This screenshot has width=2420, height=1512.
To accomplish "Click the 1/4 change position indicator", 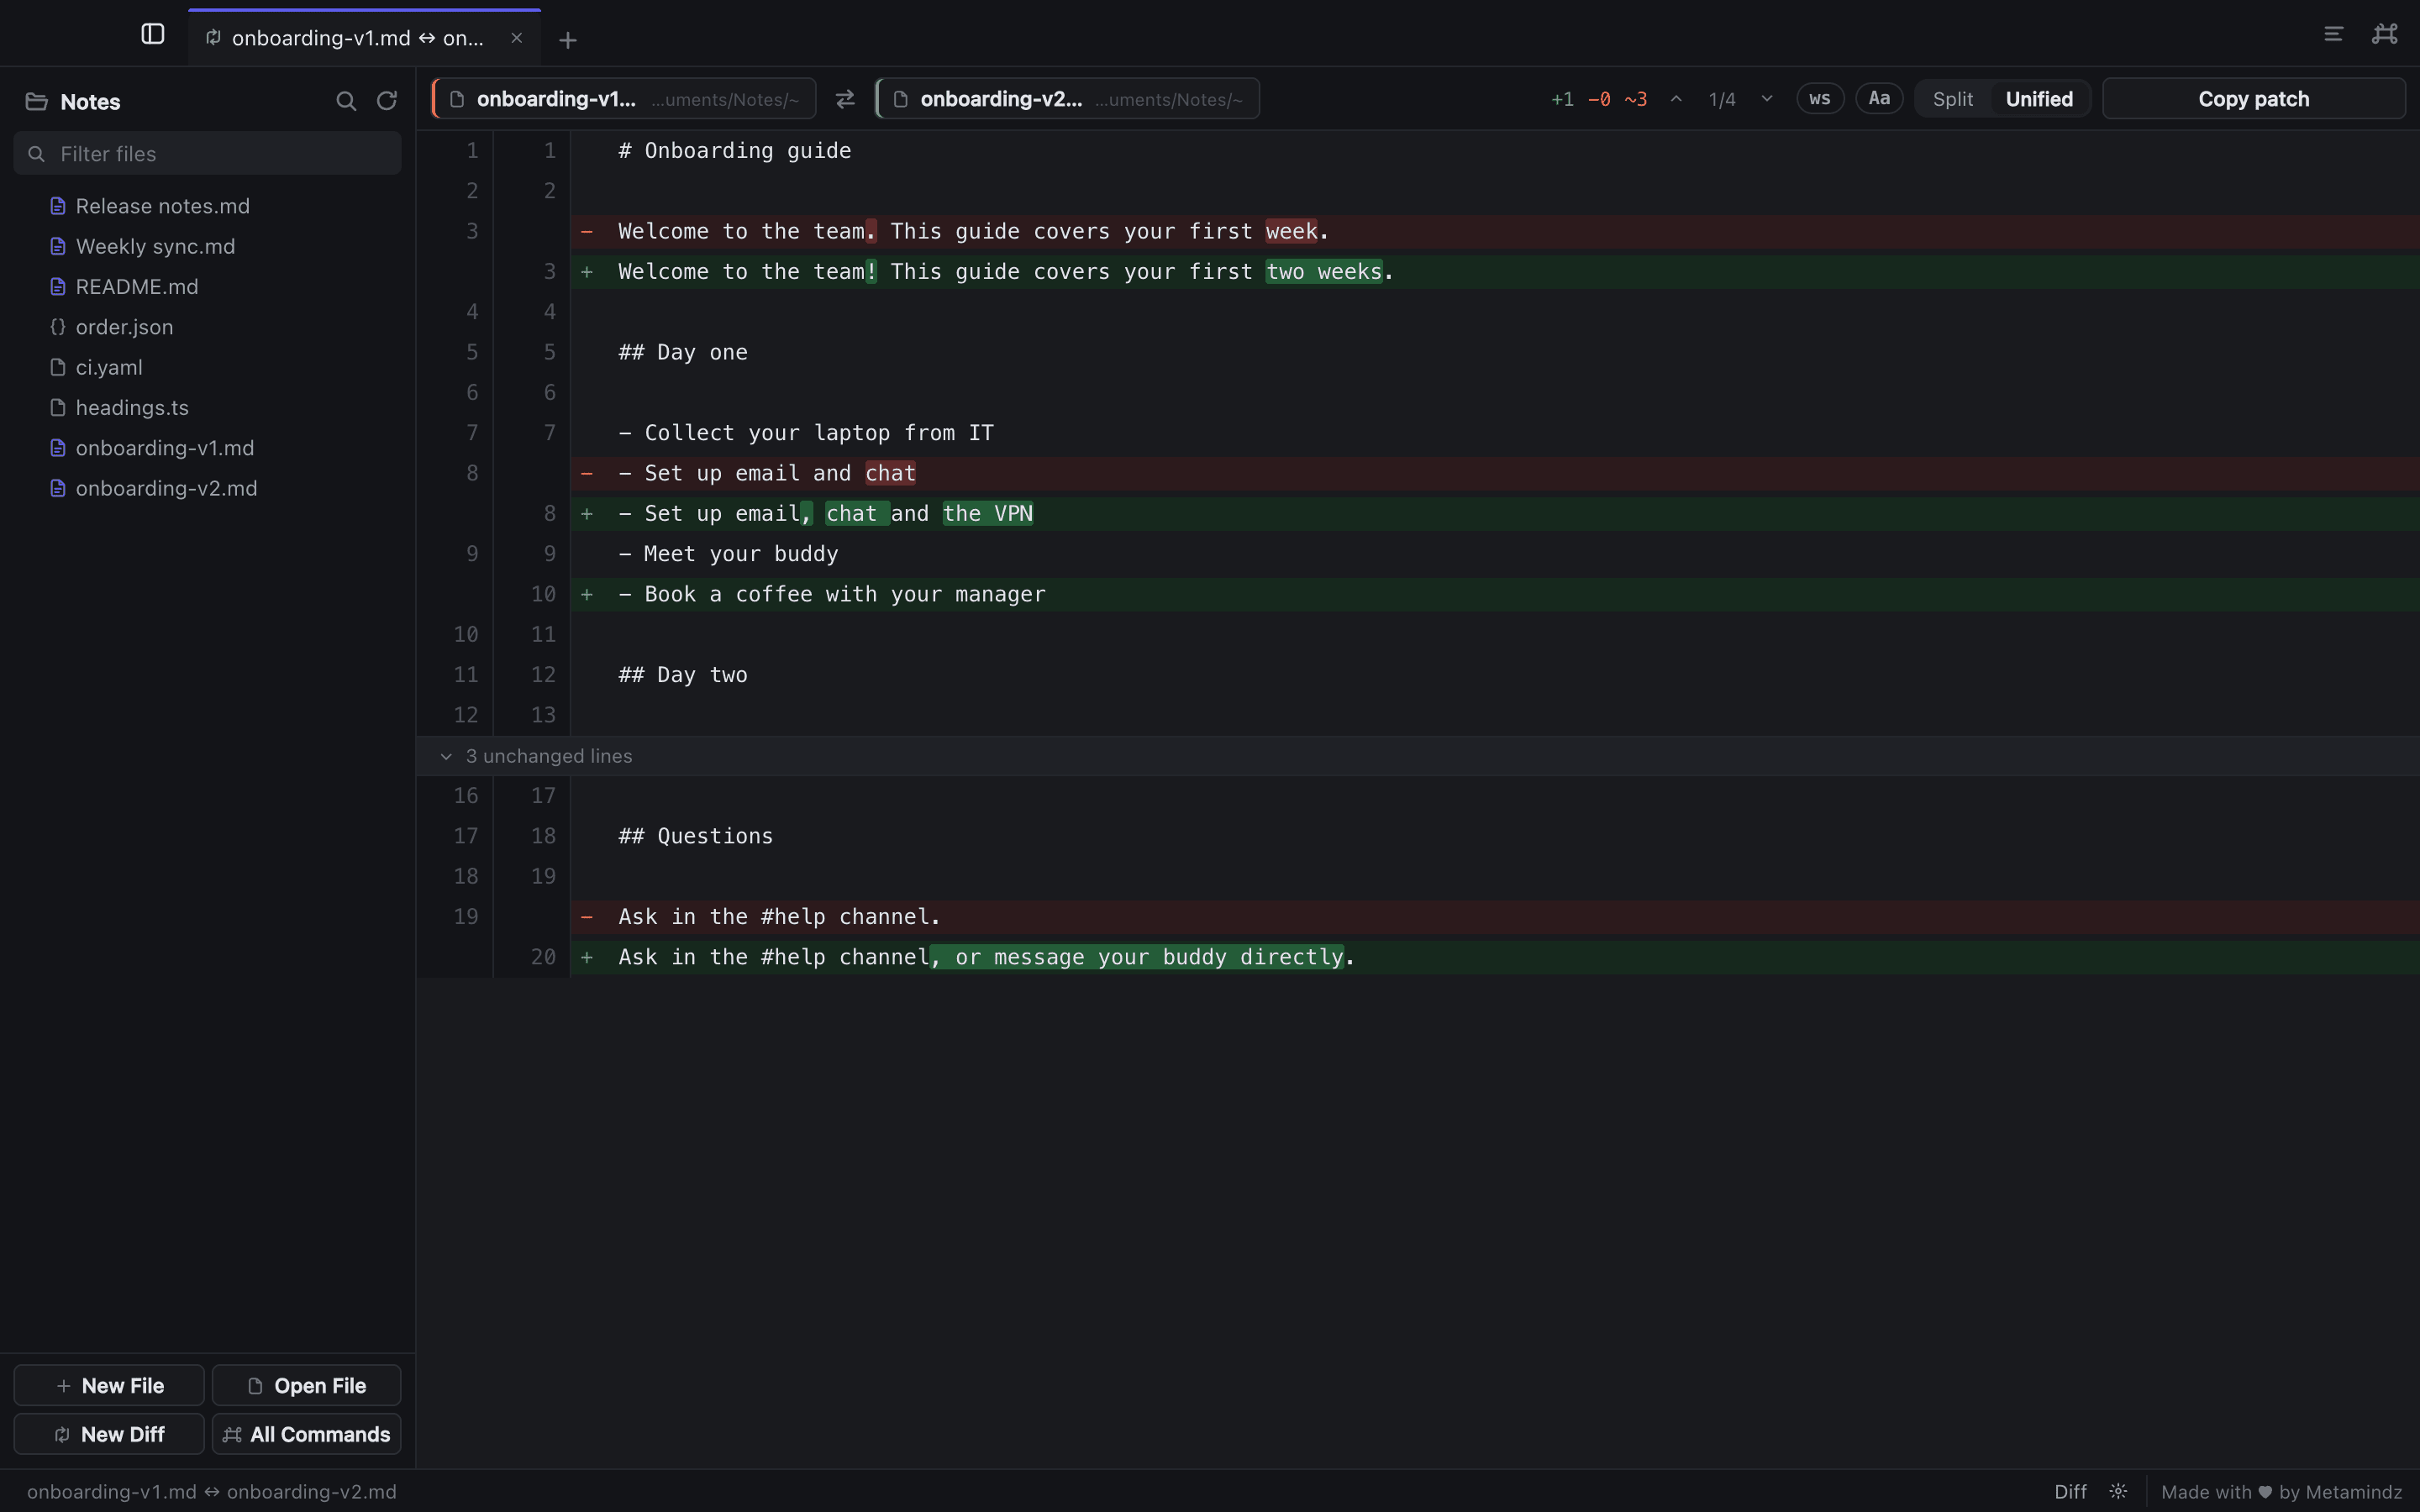I will pyautogui.click(x=1722, y=99).
